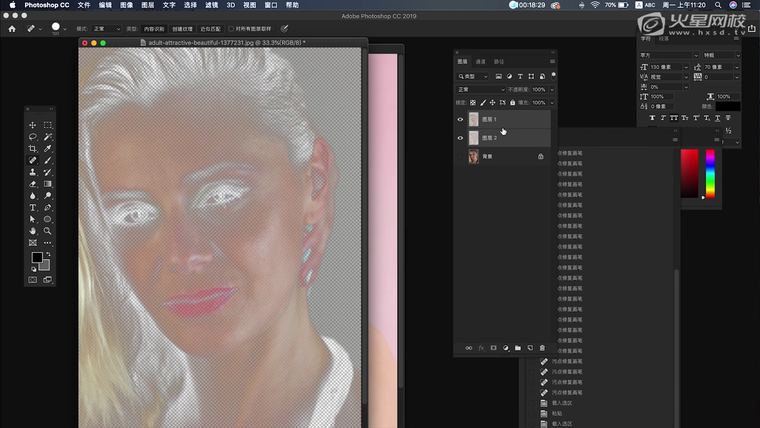Select the Horizontal Type tool

tap(33, 207)
